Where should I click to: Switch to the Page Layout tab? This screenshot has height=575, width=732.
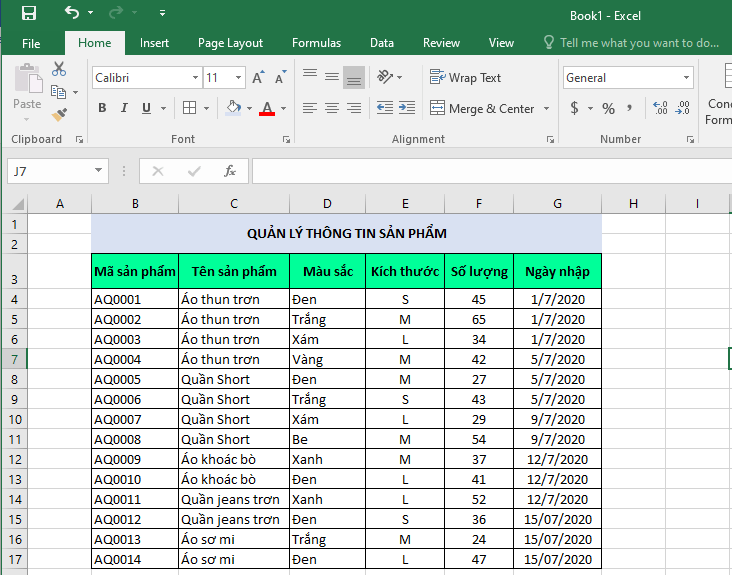(230, 43)
